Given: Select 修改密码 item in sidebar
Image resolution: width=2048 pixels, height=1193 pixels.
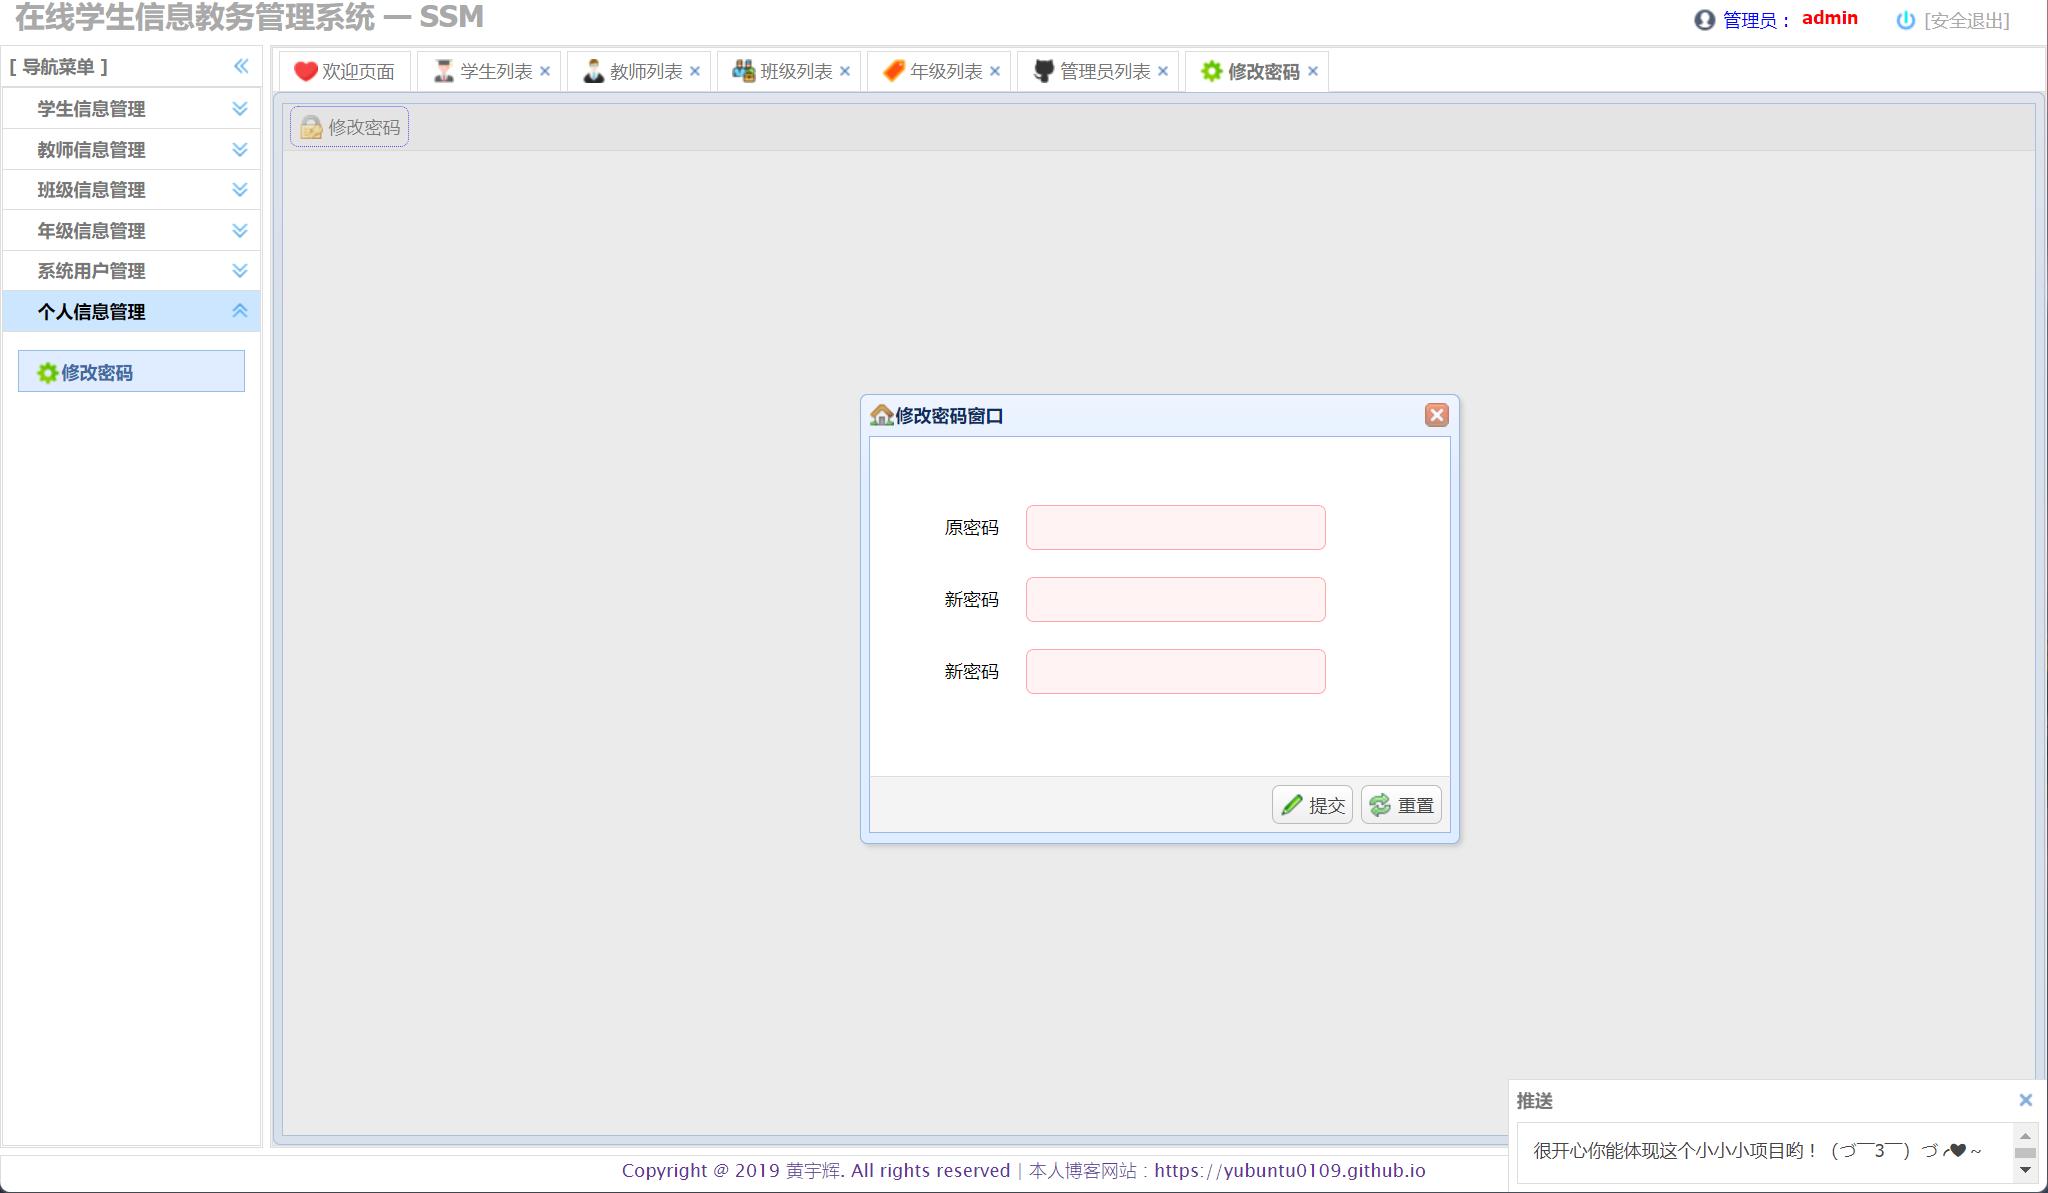Looking at the screenshot, I should click(131, 372).
